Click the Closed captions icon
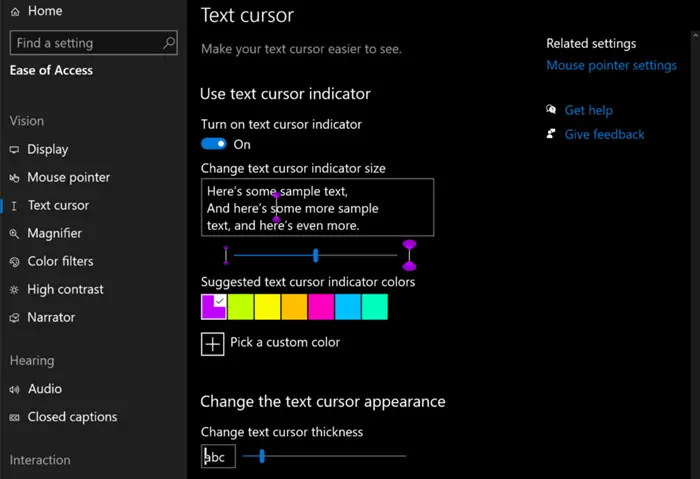This screenshot has height=479, width=700. 14,417
